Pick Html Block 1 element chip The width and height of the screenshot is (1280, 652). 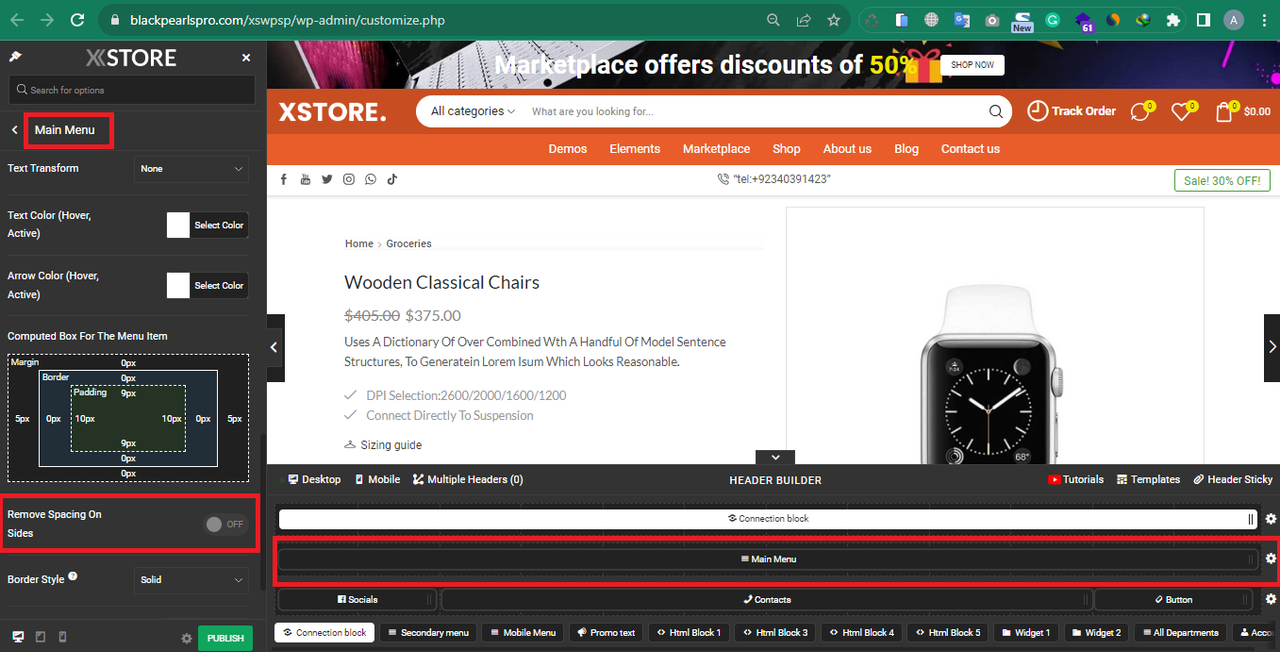click(689, 633)
